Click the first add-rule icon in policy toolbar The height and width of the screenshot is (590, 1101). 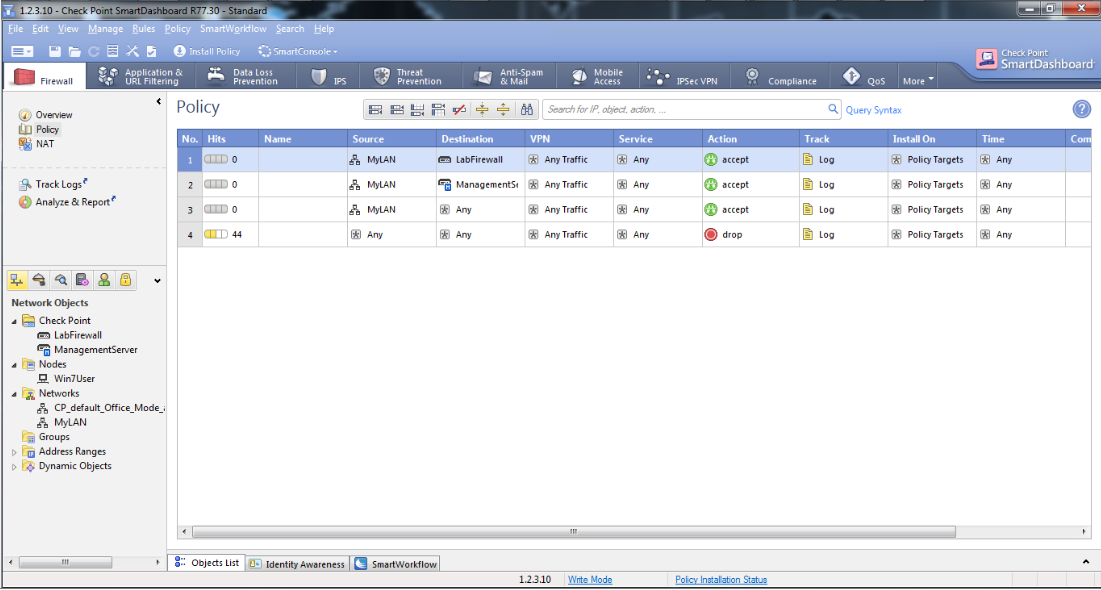click(375, 110)
